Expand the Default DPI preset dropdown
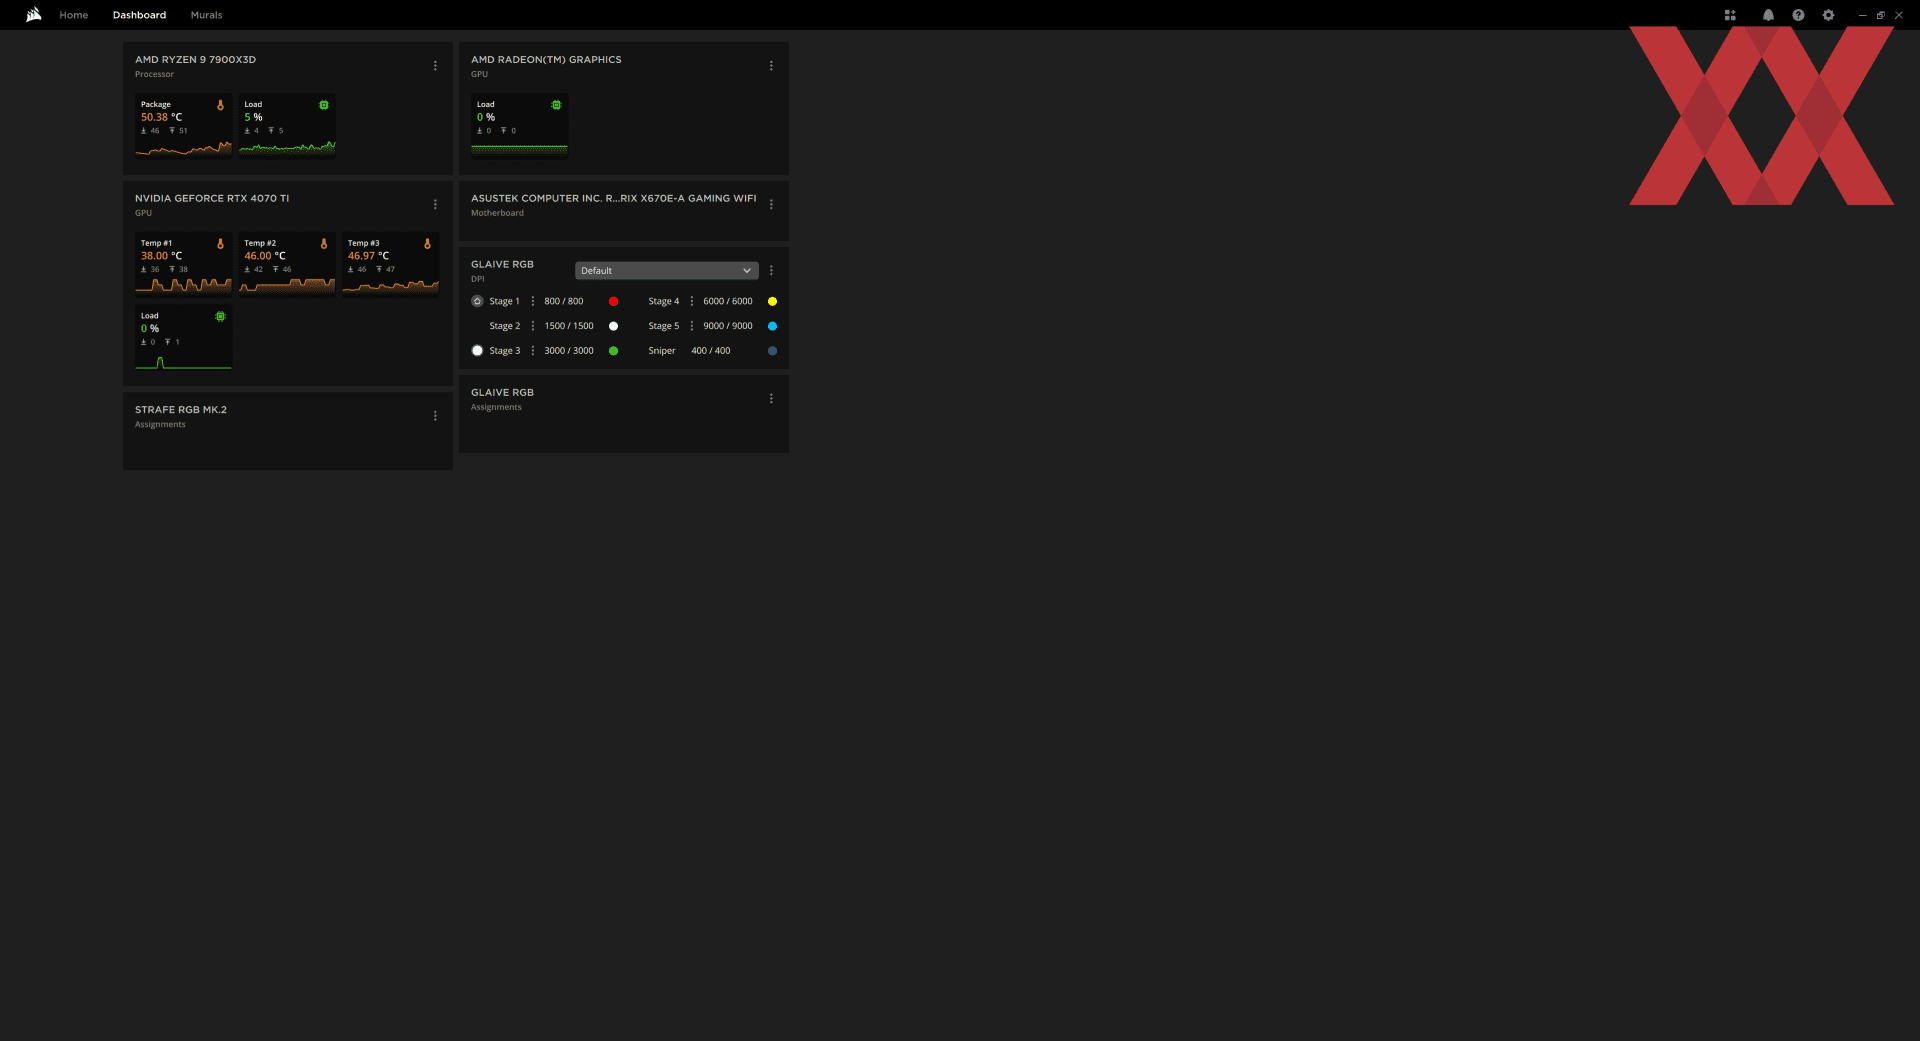This screenshot has height=1041, width=1920. [666, 271]
